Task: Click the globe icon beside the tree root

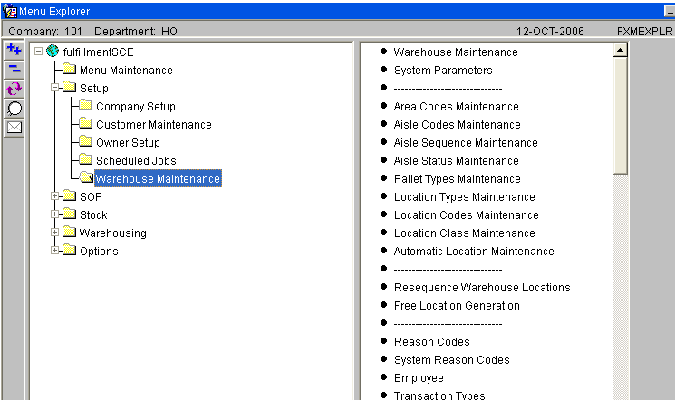Action: click(x=53, y=51)
